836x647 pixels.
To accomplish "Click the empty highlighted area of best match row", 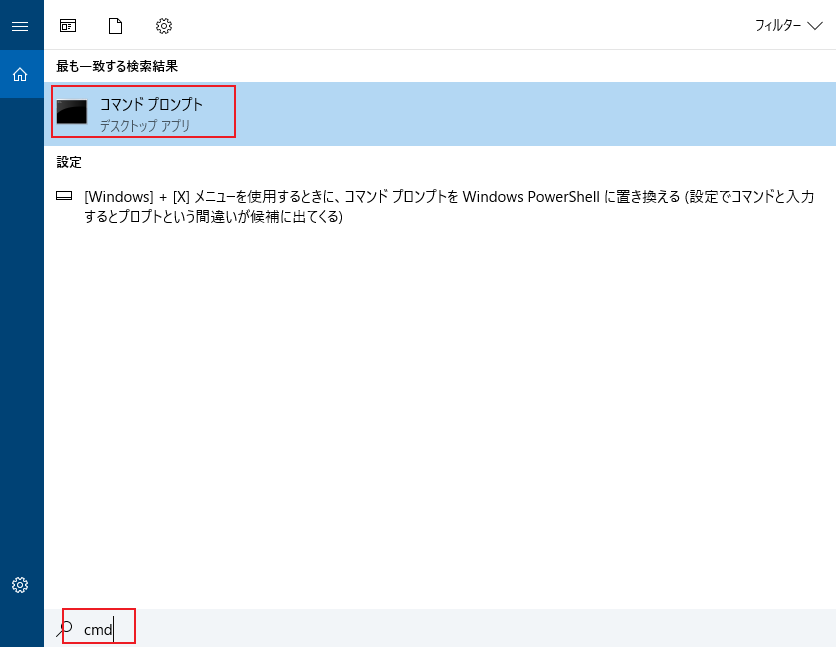I will point(530,114).
